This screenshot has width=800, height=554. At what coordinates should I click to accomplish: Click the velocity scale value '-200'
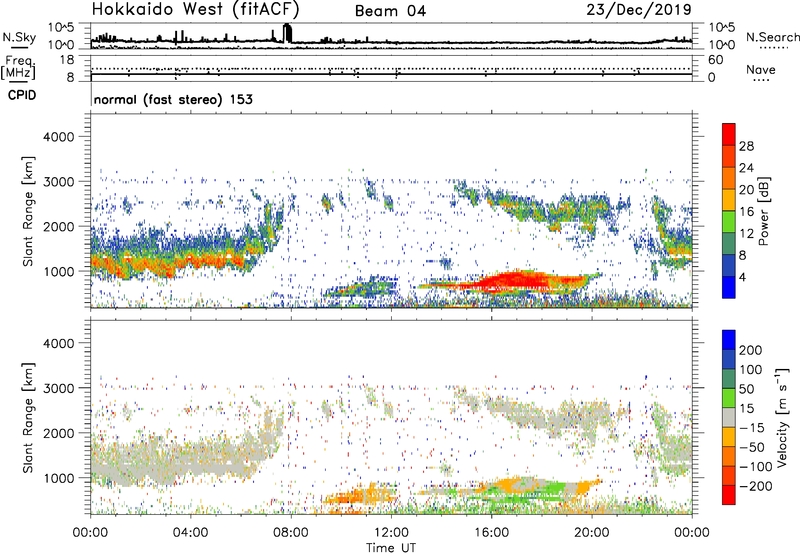click(756, 486)
